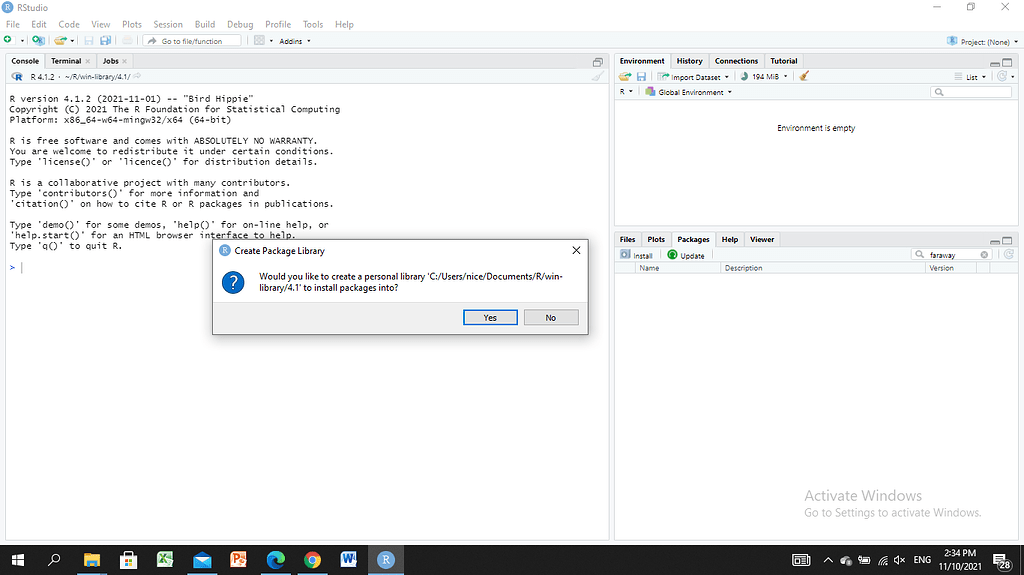The image size is (1024, 575).
Task: Click the Console pane restore icon
Action: 598,62
